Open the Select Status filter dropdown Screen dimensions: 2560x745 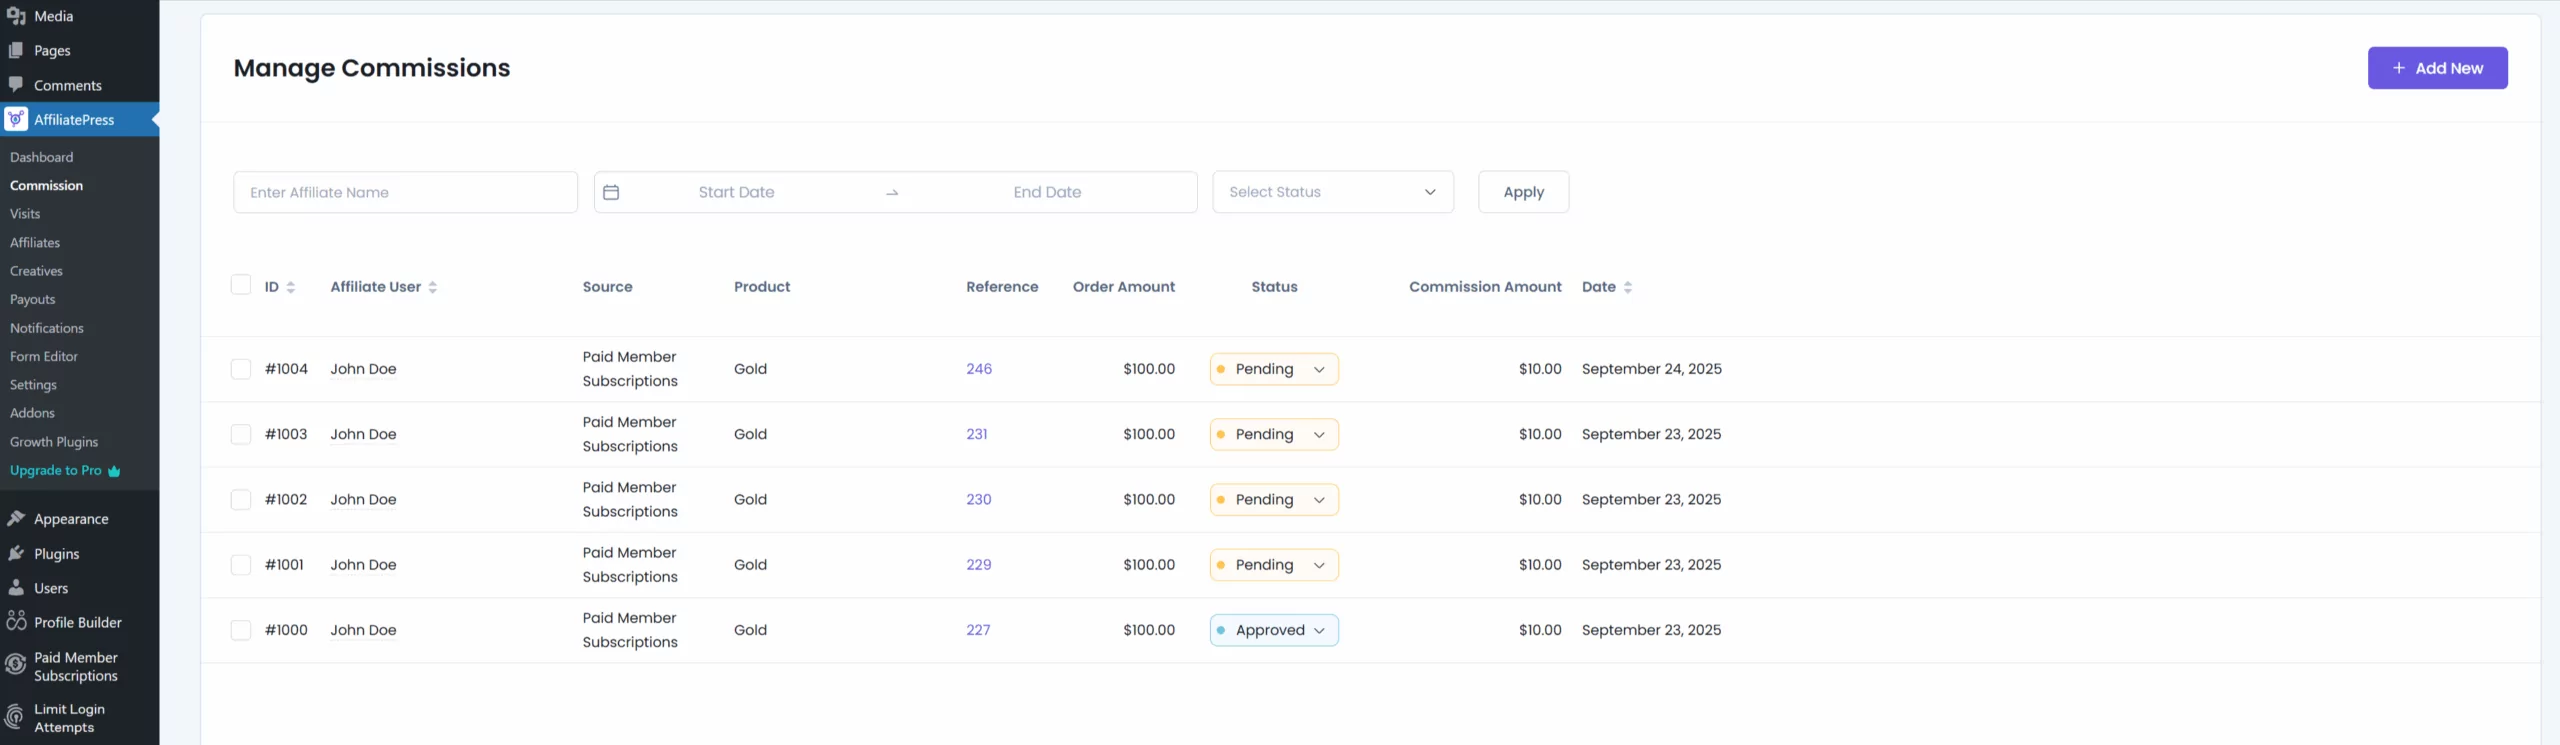pos(1332,192)
